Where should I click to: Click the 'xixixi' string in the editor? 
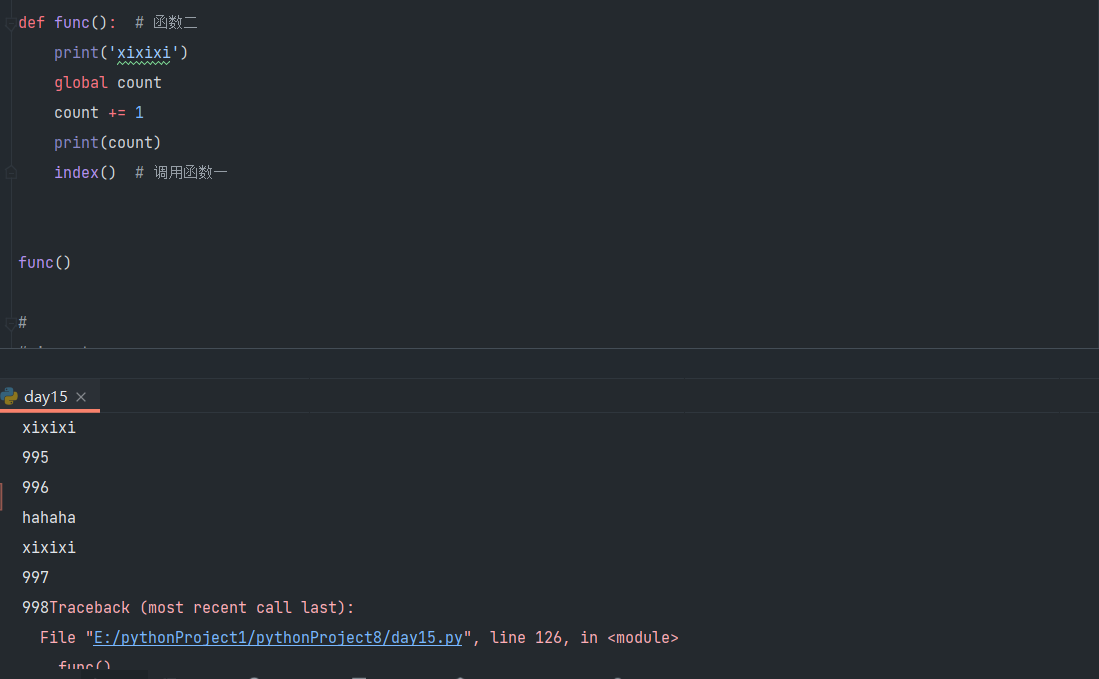tap(144, 52)
